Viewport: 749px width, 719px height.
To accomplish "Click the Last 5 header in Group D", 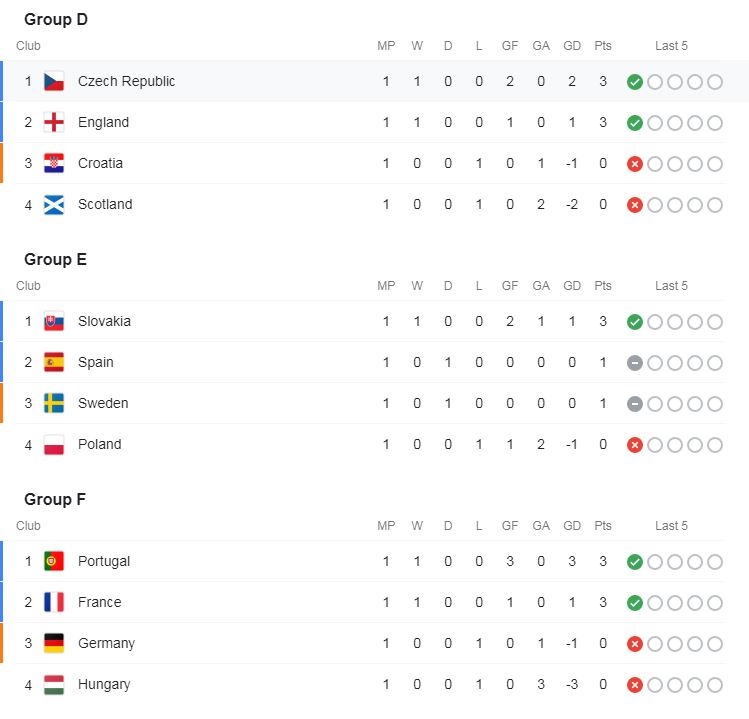I will [x=671, y=46].
